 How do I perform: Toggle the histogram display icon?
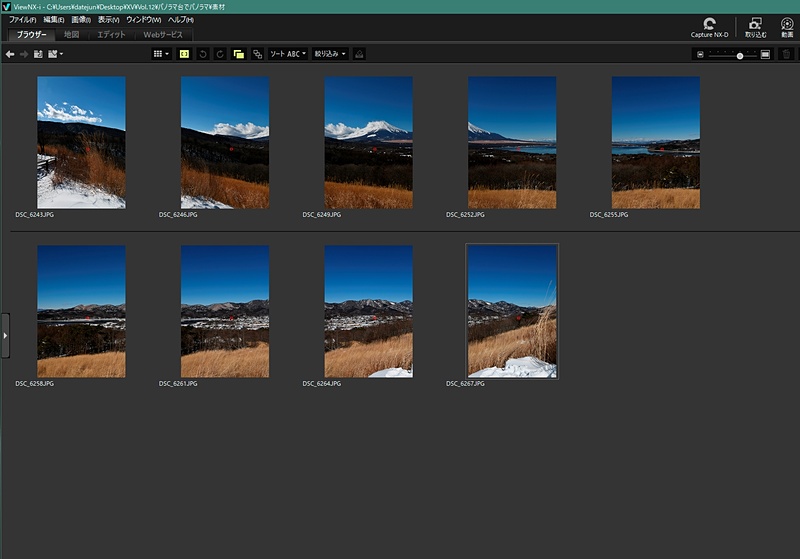click(359, 54)
